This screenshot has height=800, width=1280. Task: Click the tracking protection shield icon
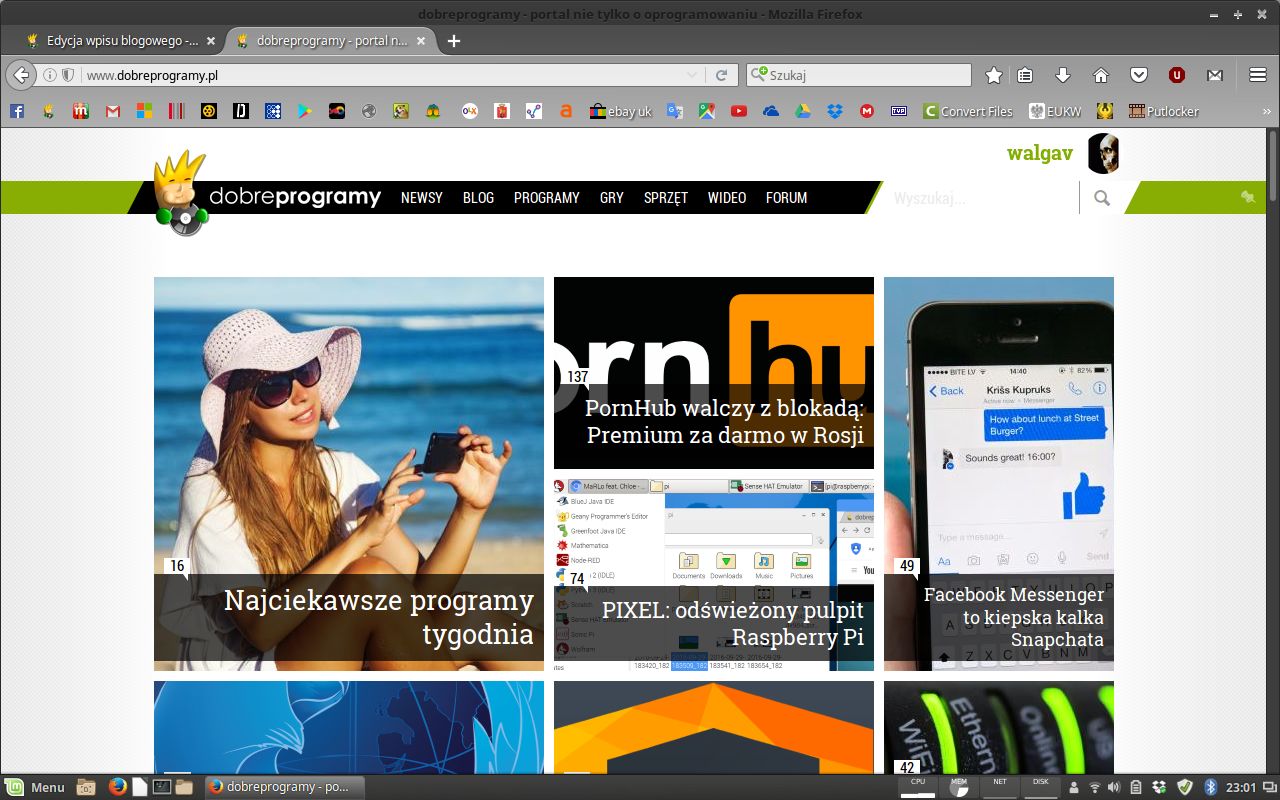point(68,75)
